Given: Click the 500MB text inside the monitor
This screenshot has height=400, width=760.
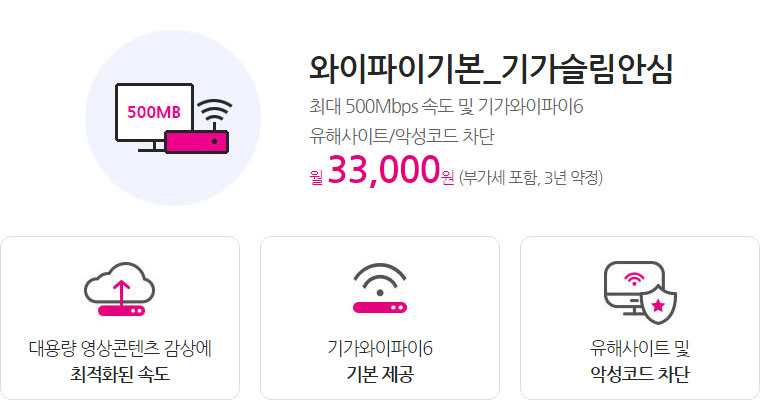Looking at the screenshot, I should click(154, 112).
